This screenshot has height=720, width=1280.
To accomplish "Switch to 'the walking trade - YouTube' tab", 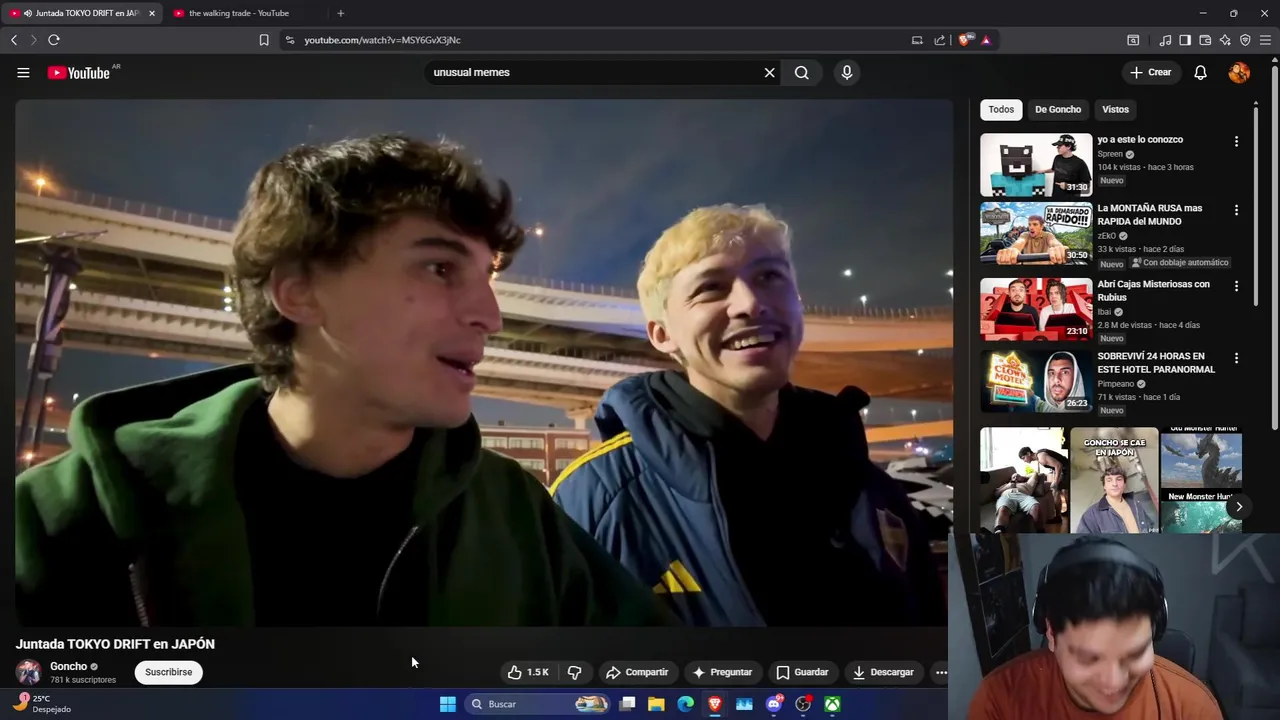I will coord(238,13).
